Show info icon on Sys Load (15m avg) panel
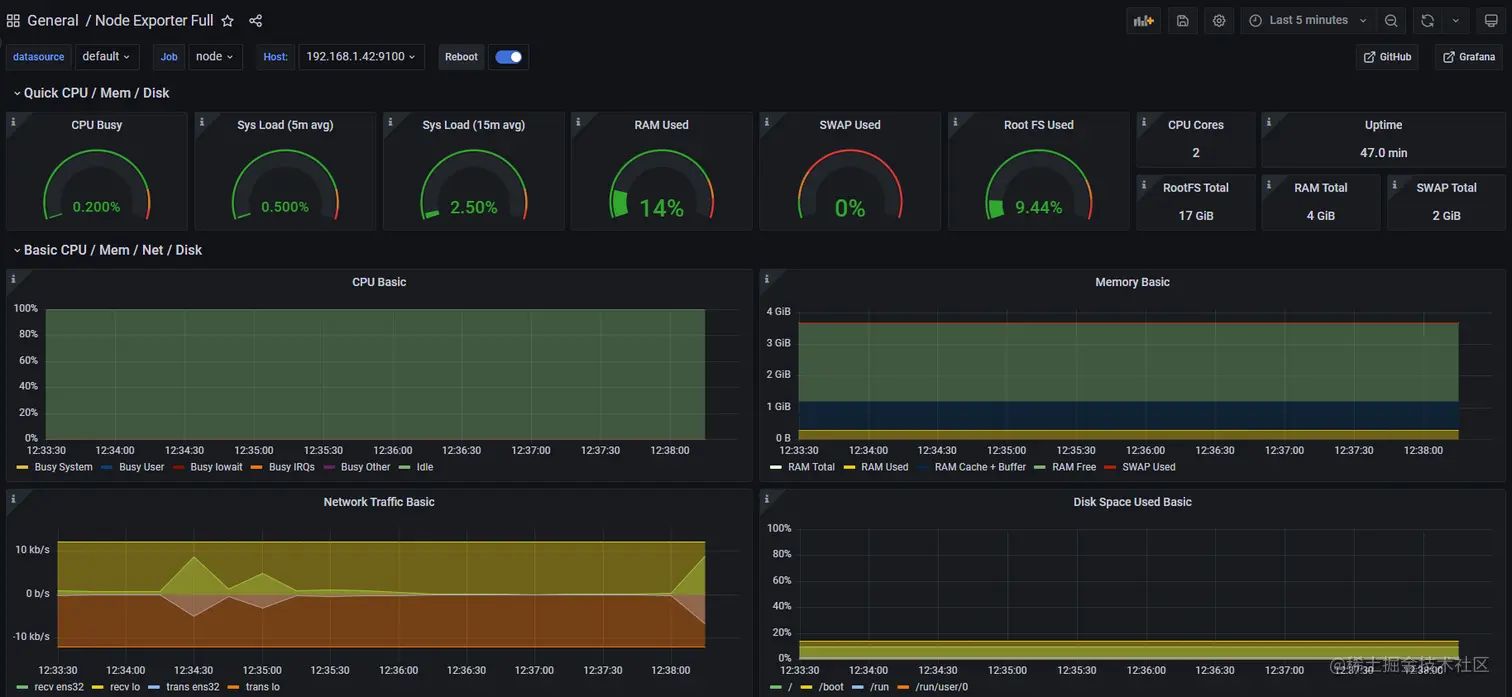The width and height of the screenshot is (1512, 697). click(x=390, y=122)
